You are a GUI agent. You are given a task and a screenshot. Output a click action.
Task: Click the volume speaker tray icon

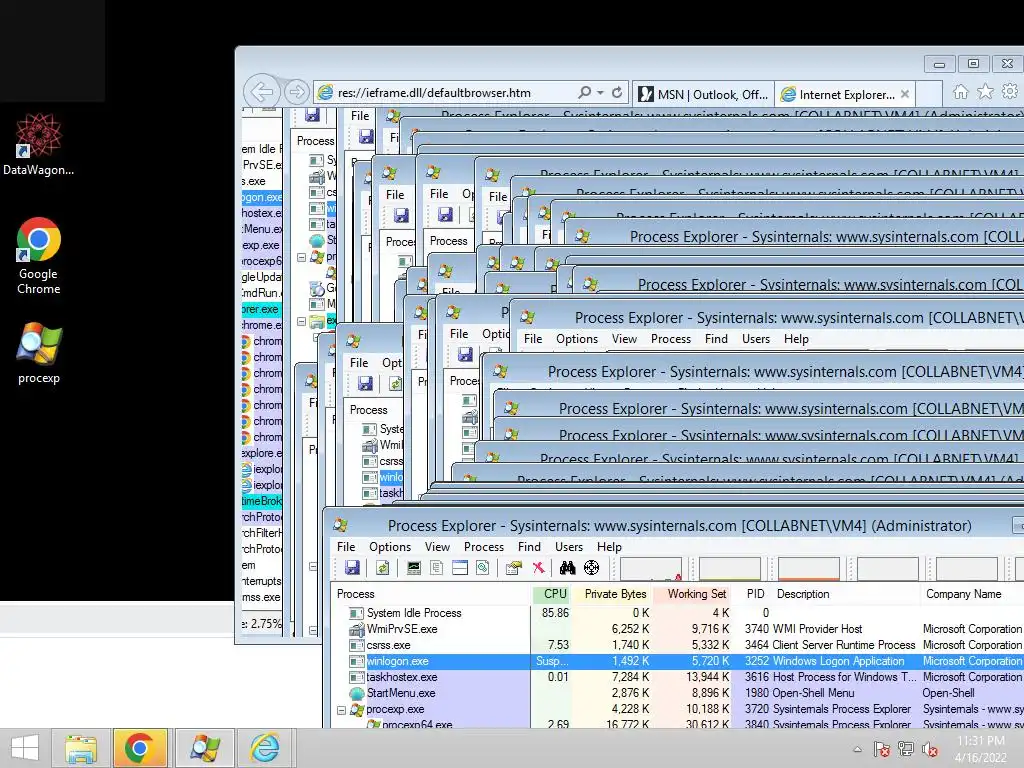click(930, 749)
